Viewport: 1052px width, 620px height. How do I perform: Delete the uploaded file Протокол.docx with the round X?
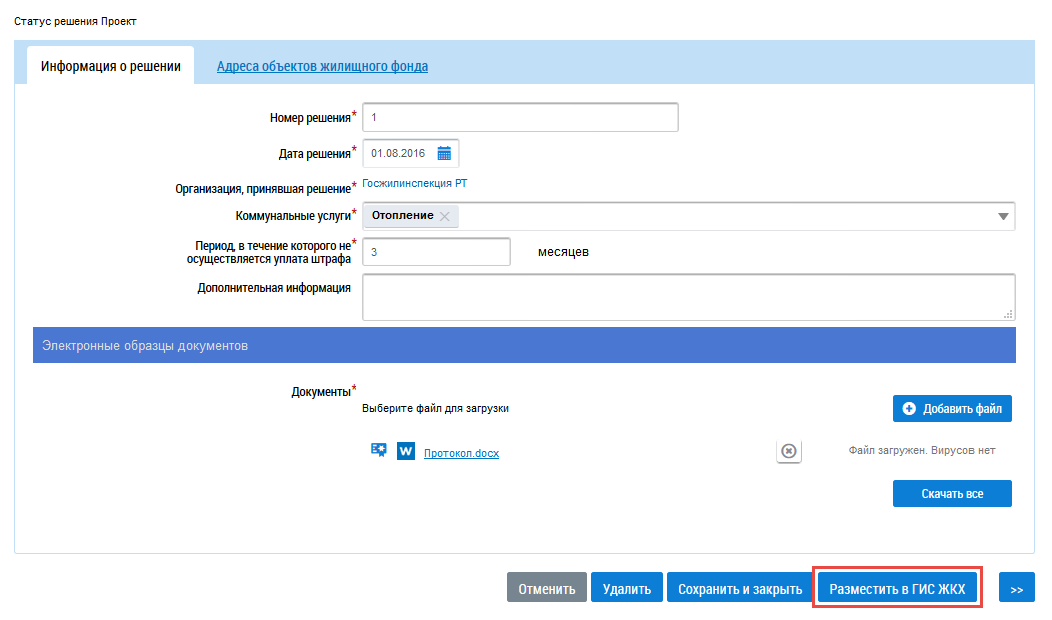coord(789,451)
